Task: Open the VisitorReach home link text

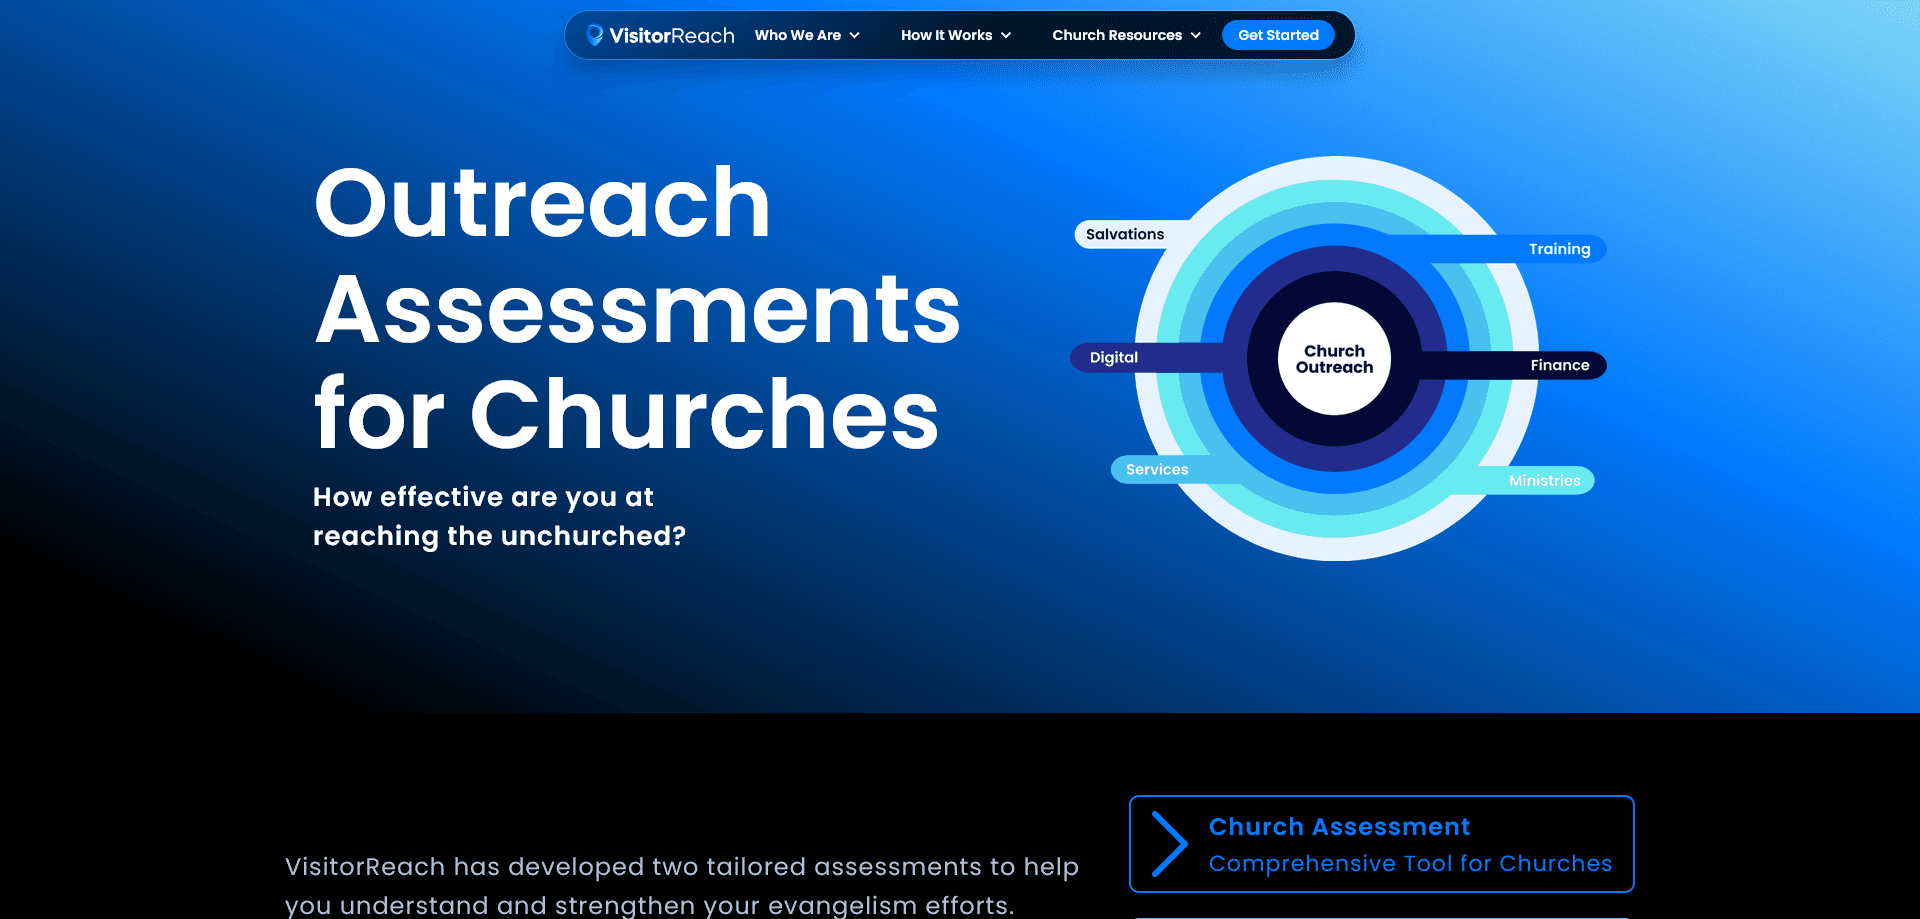Action: pos(671,35)
